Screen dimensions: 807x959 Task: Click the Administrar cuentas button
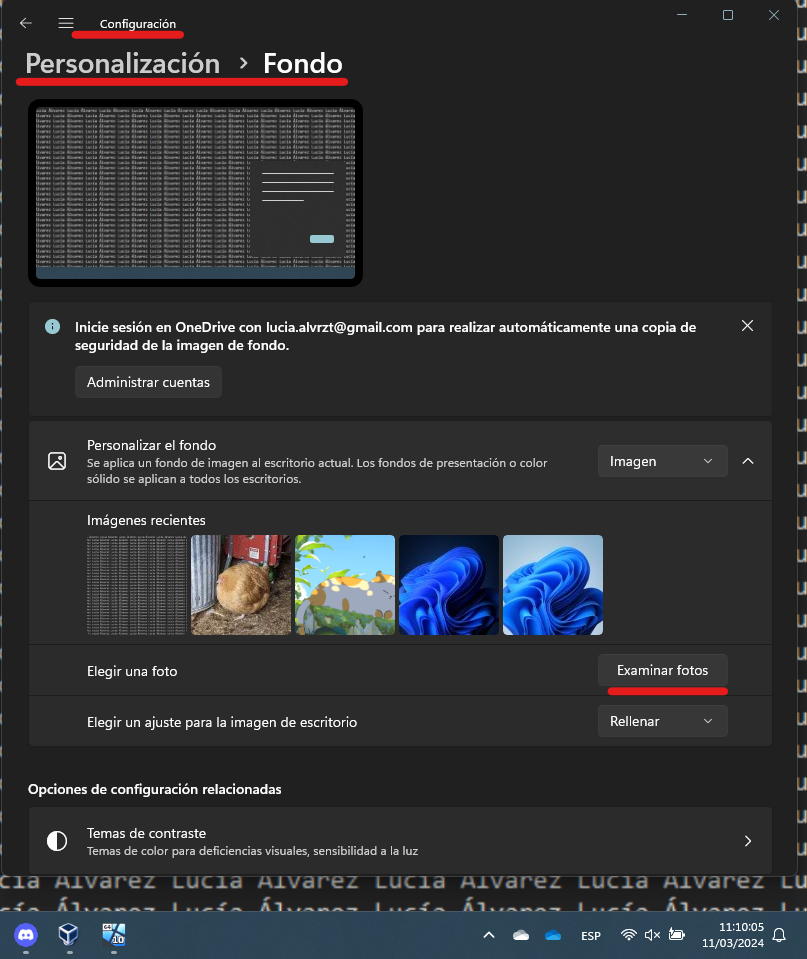click(x=148, y=381)
